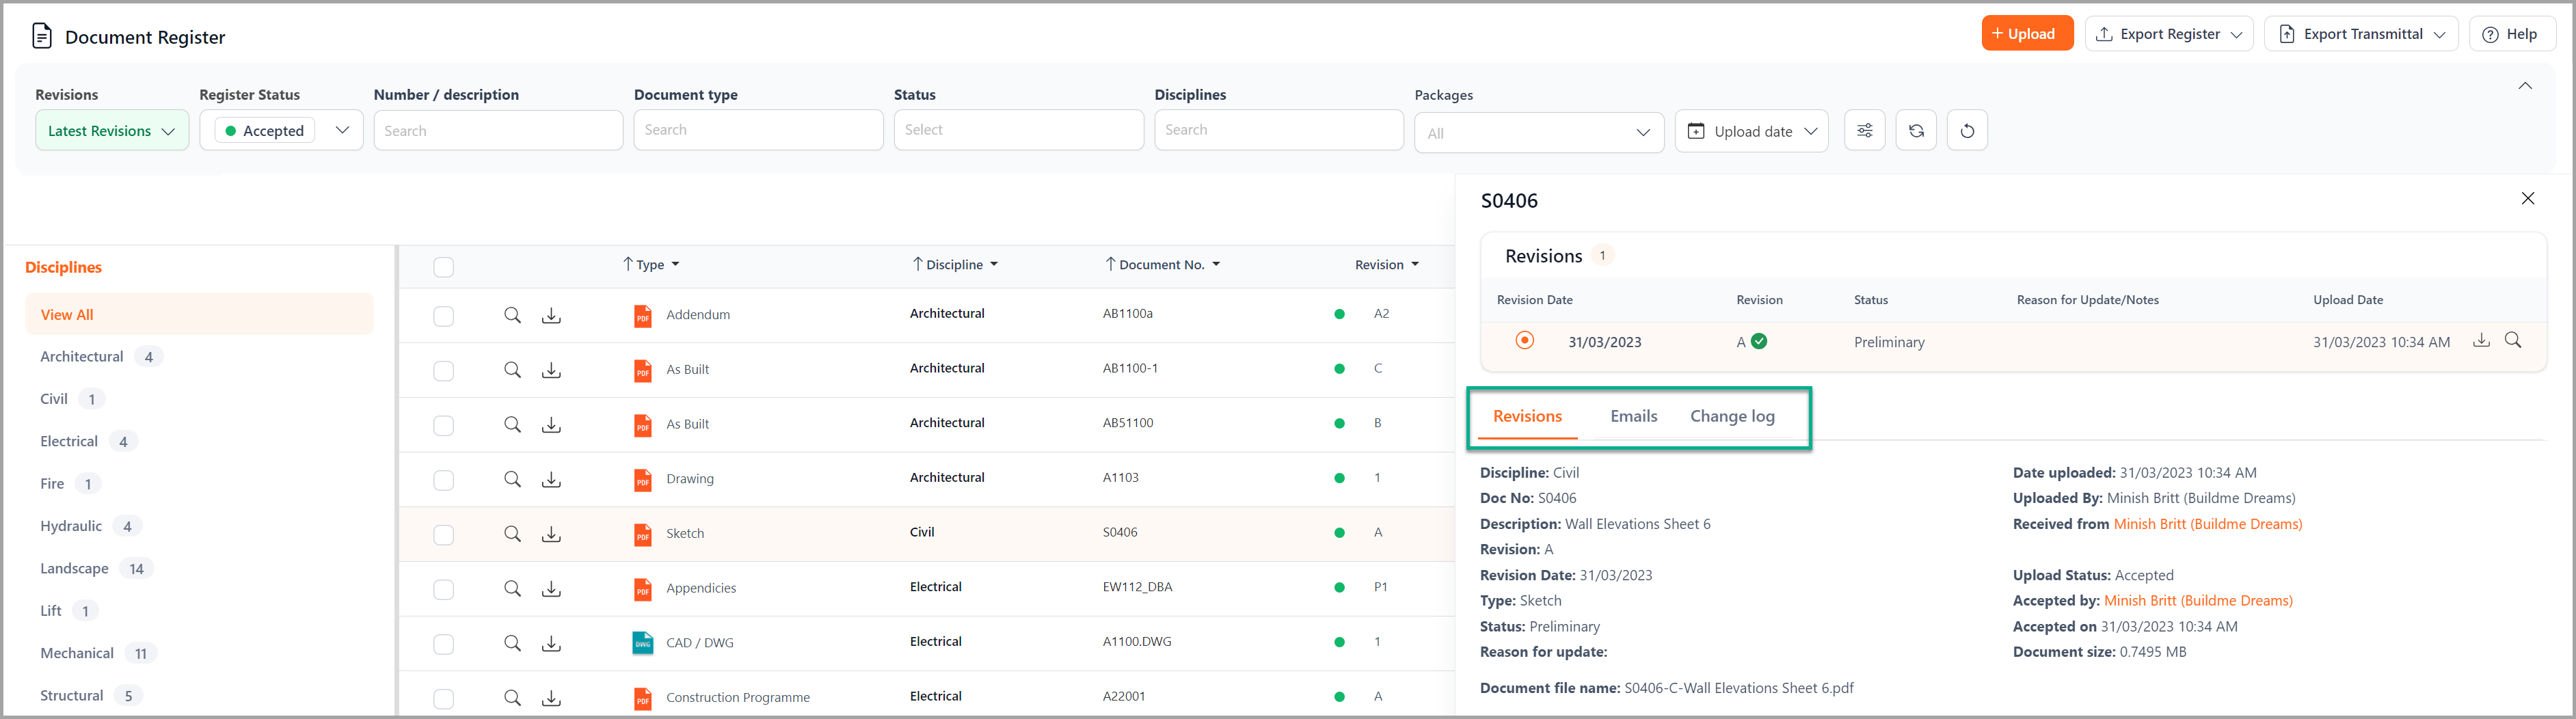This screenshot has width=2576, height=719.
Task: Expand the Latest Revisions dropdown
Action: pyautogui.click(x=111, y=130)
